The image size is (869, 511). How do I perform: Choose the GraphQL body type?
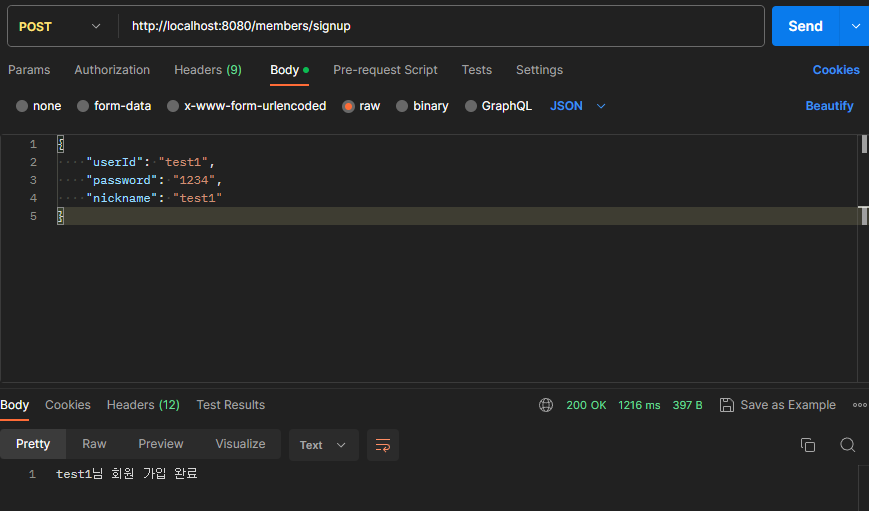471,106
